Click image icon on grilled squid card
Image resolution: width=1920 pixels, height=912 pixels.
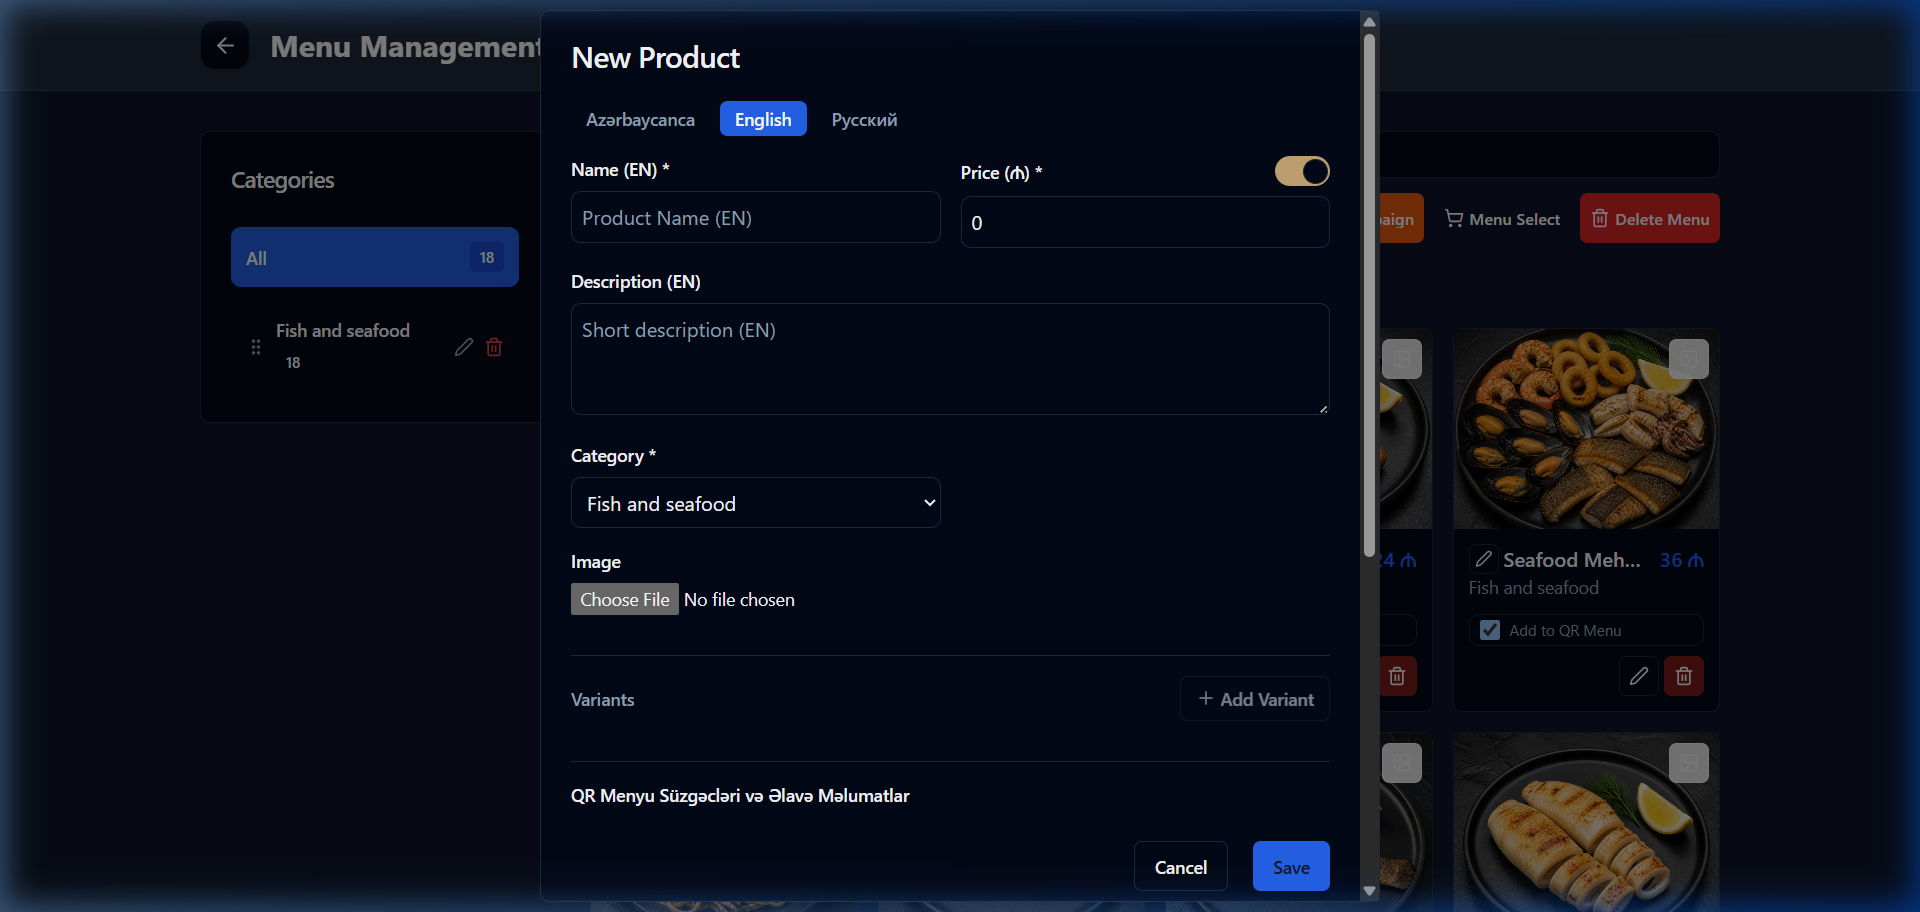(x=1689, y=763)
